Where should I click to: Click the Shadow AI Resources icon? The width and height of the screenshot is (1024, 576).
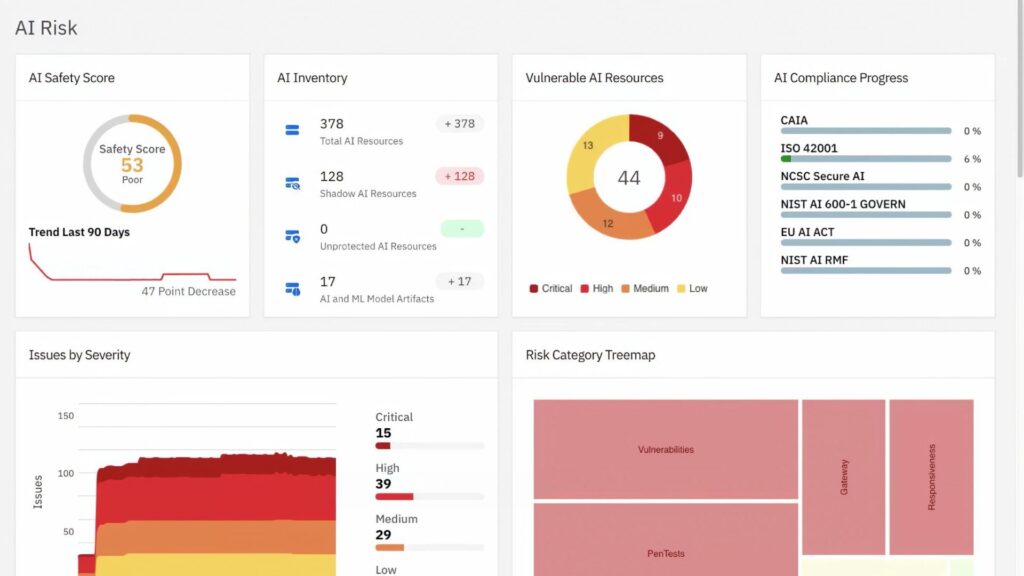point(293,183)
